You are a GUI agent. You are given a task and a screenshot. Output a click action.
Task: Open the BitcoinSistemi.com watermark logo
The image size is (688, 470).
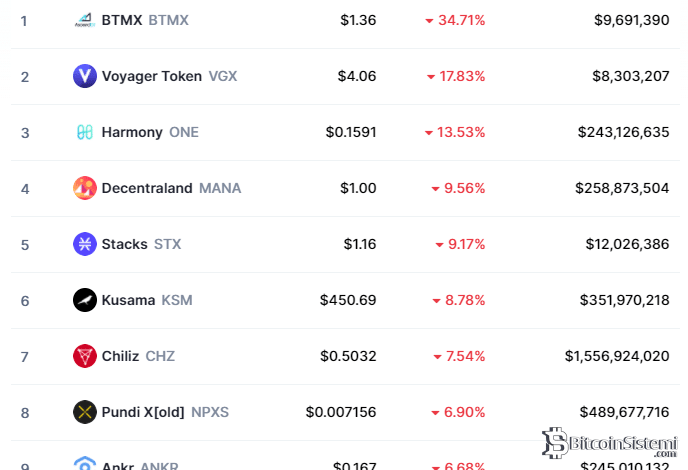610,443
